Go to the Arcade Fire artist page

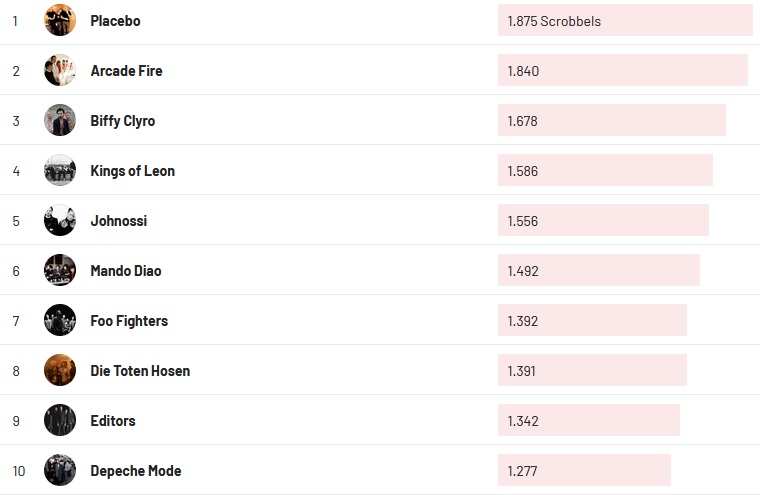(x=126, y=71)
